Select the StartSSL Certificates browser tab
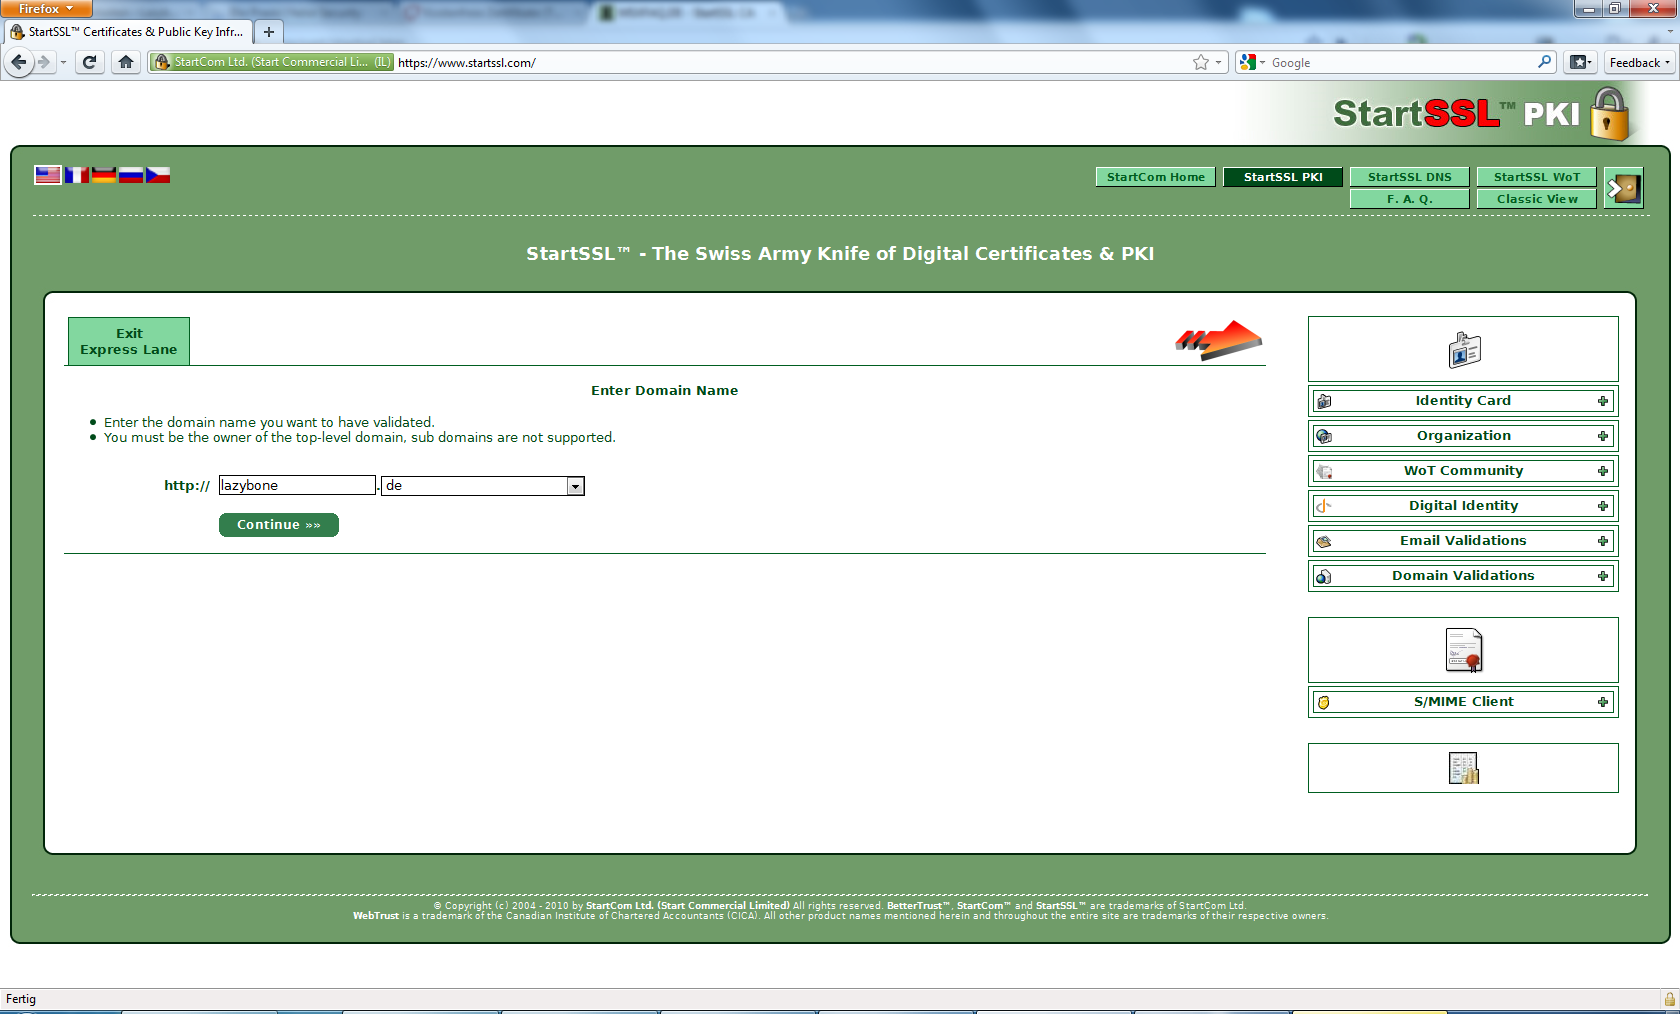Image resolution: width=1680 pixels, height=1014 pixels. pos(128,32)
